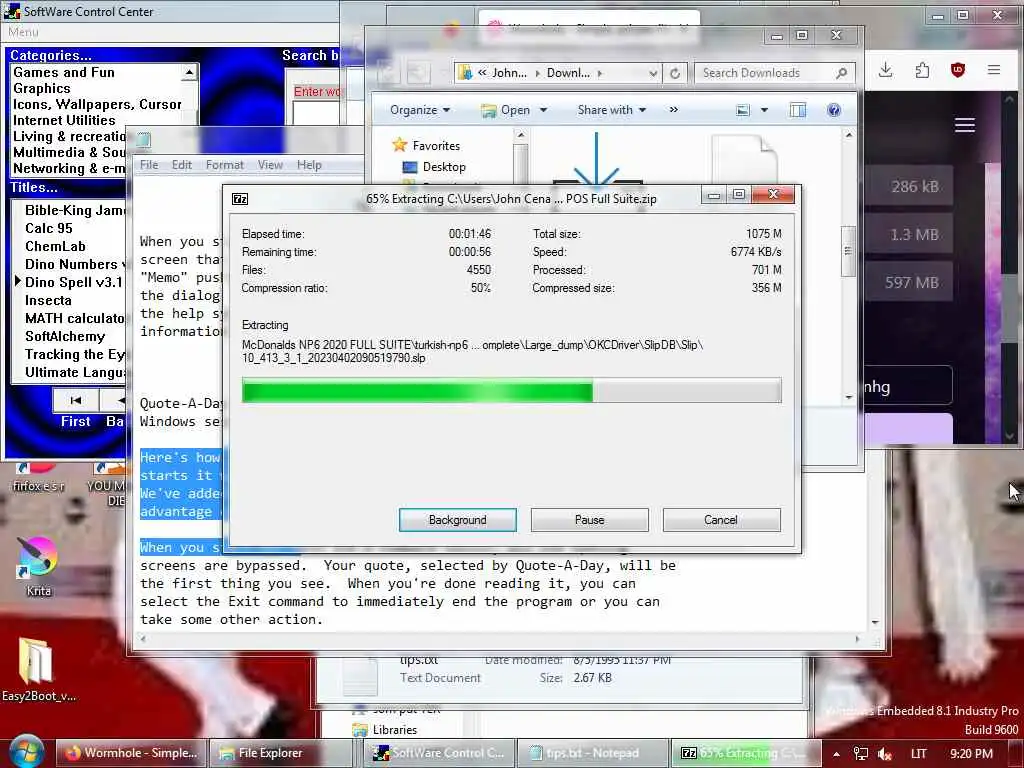Open Krita desktop shortcut
This screenshot has height=768, width=1024.
[x=38, y=566]
